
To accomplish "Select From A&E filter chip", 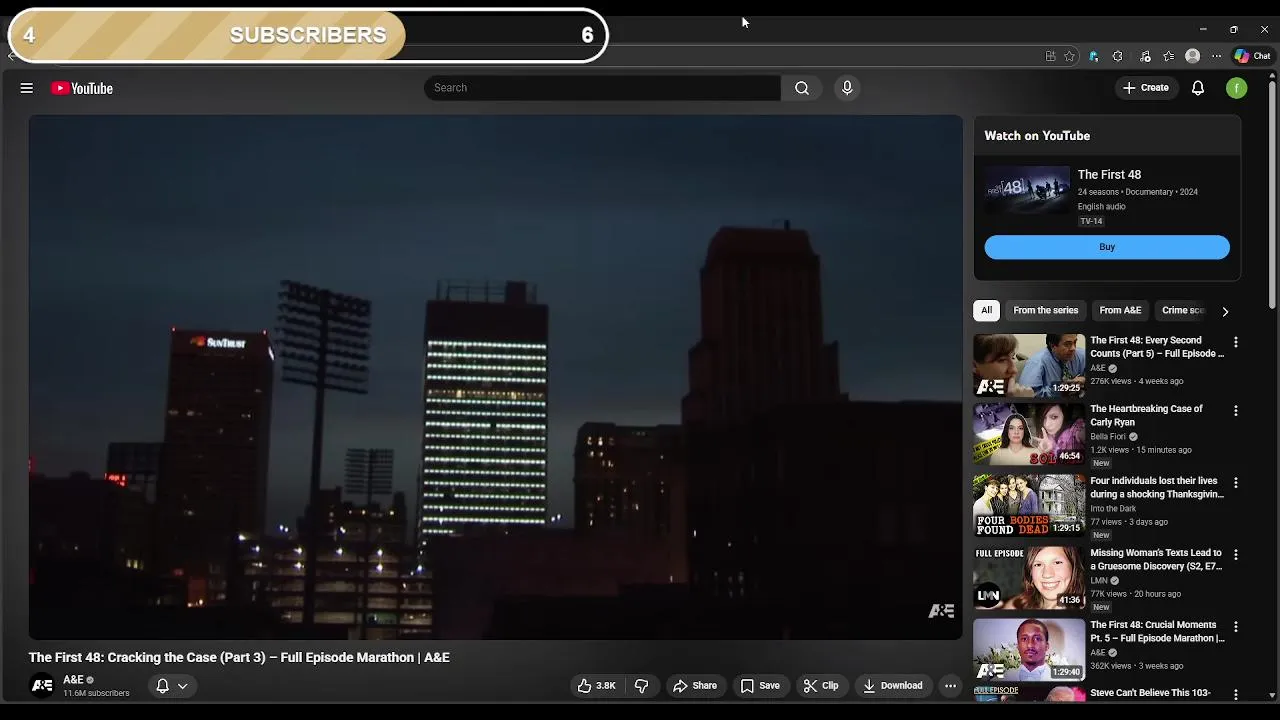I will click(1120, 310).
